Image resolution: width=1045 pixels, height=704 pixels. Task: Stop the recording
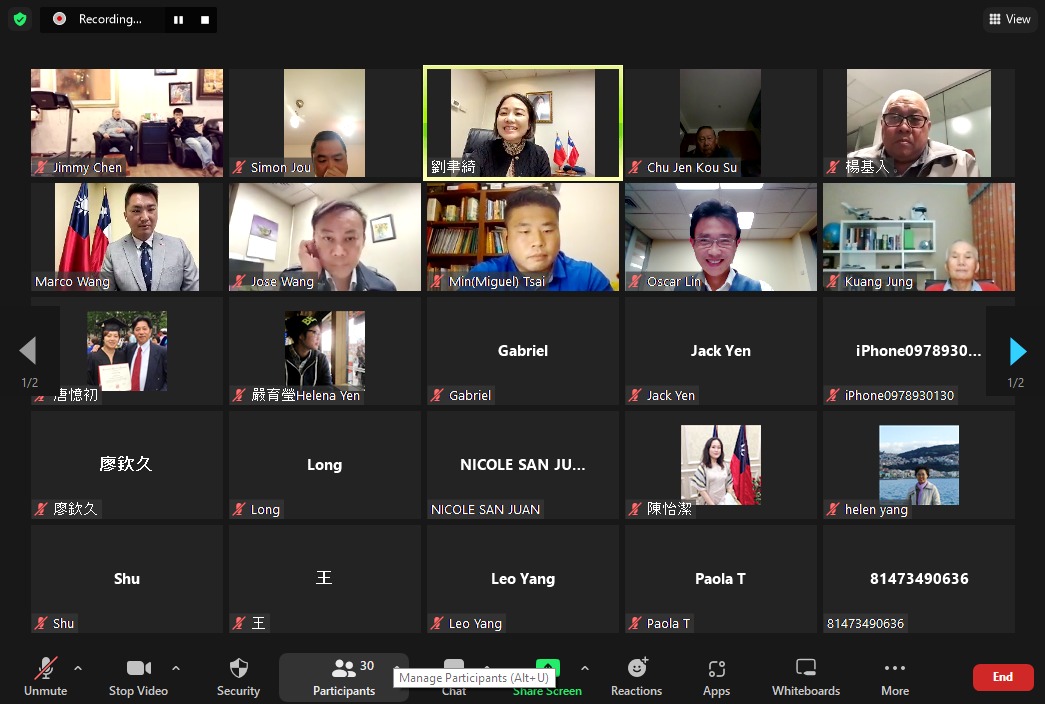(204, 19)
